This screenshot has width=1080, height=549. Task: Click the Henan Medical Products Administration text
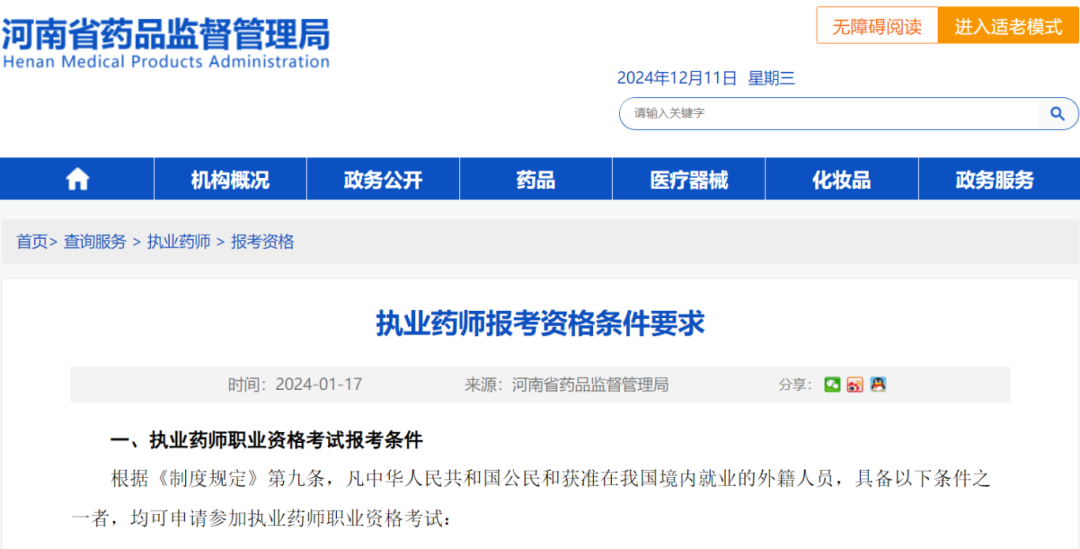click(x=166, y=62)
